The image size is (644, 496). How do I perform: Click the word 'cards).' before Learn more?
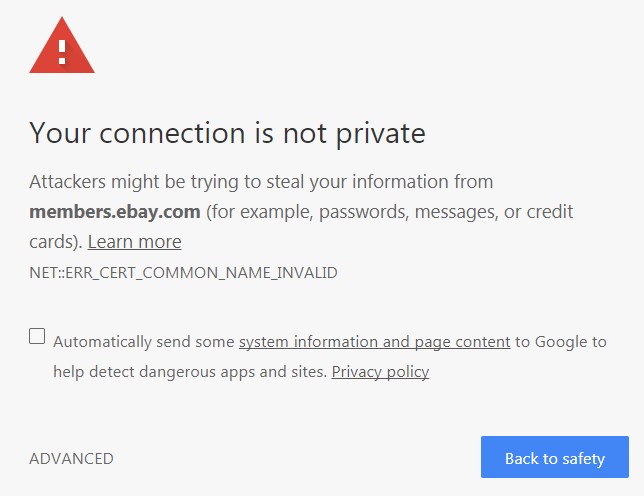click(x=56, y=242)
